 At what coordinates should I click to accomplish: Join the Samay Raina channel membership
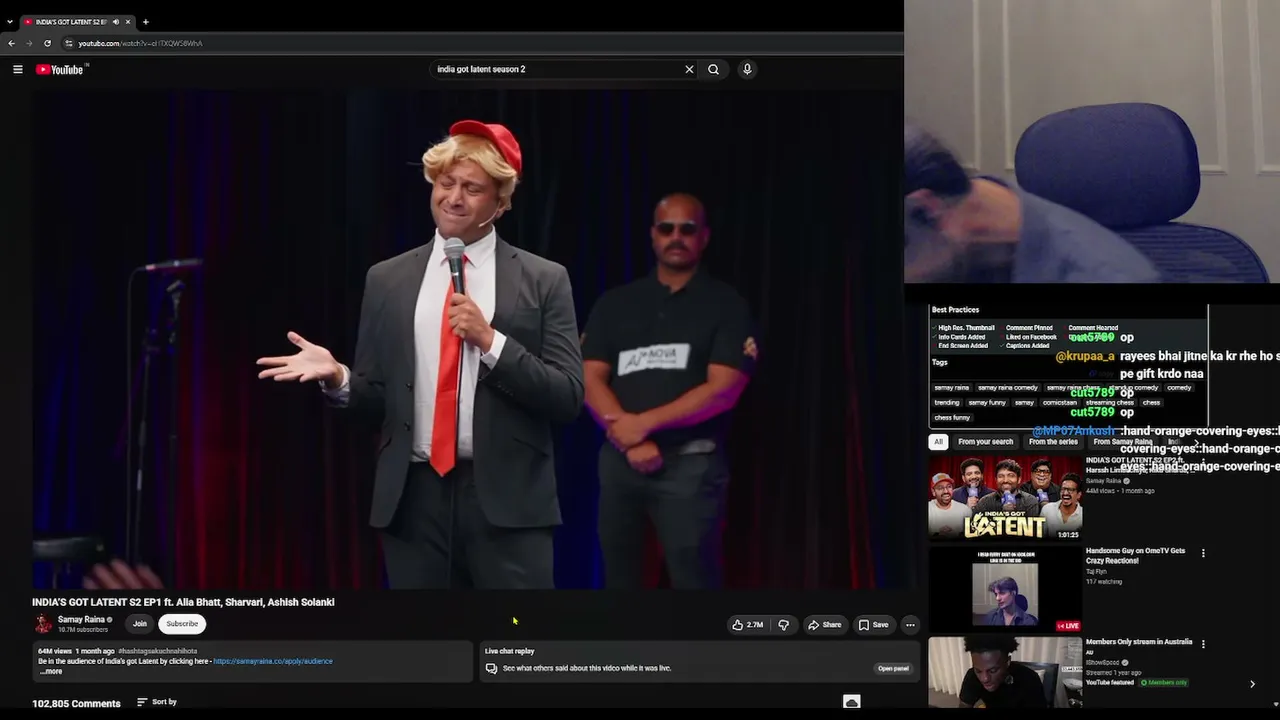[x=140, y=624]
